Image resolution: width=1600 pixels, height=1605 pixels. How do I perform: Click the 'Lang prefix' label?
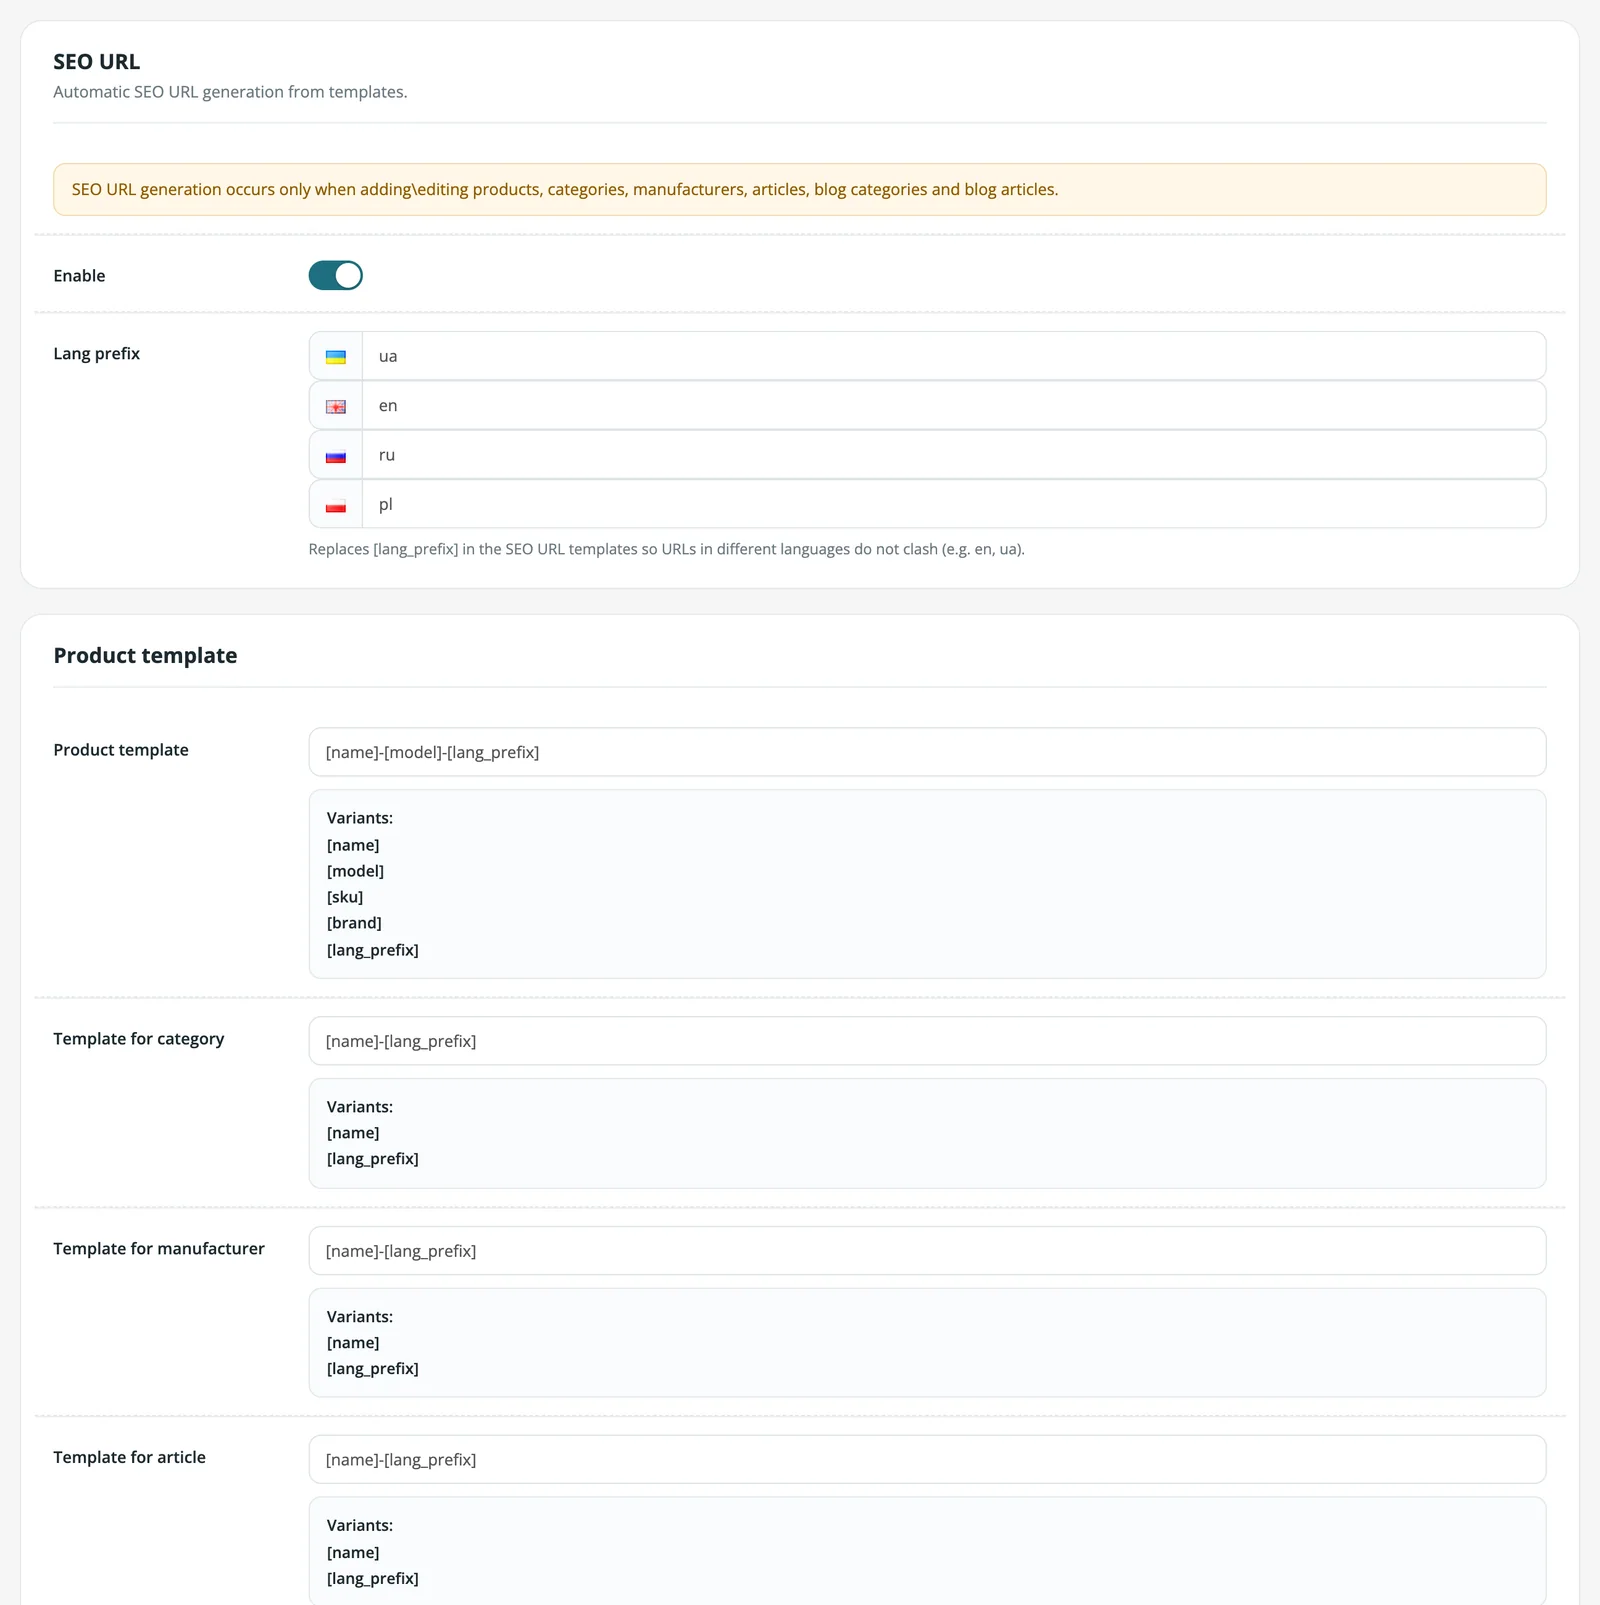[97, 354]
